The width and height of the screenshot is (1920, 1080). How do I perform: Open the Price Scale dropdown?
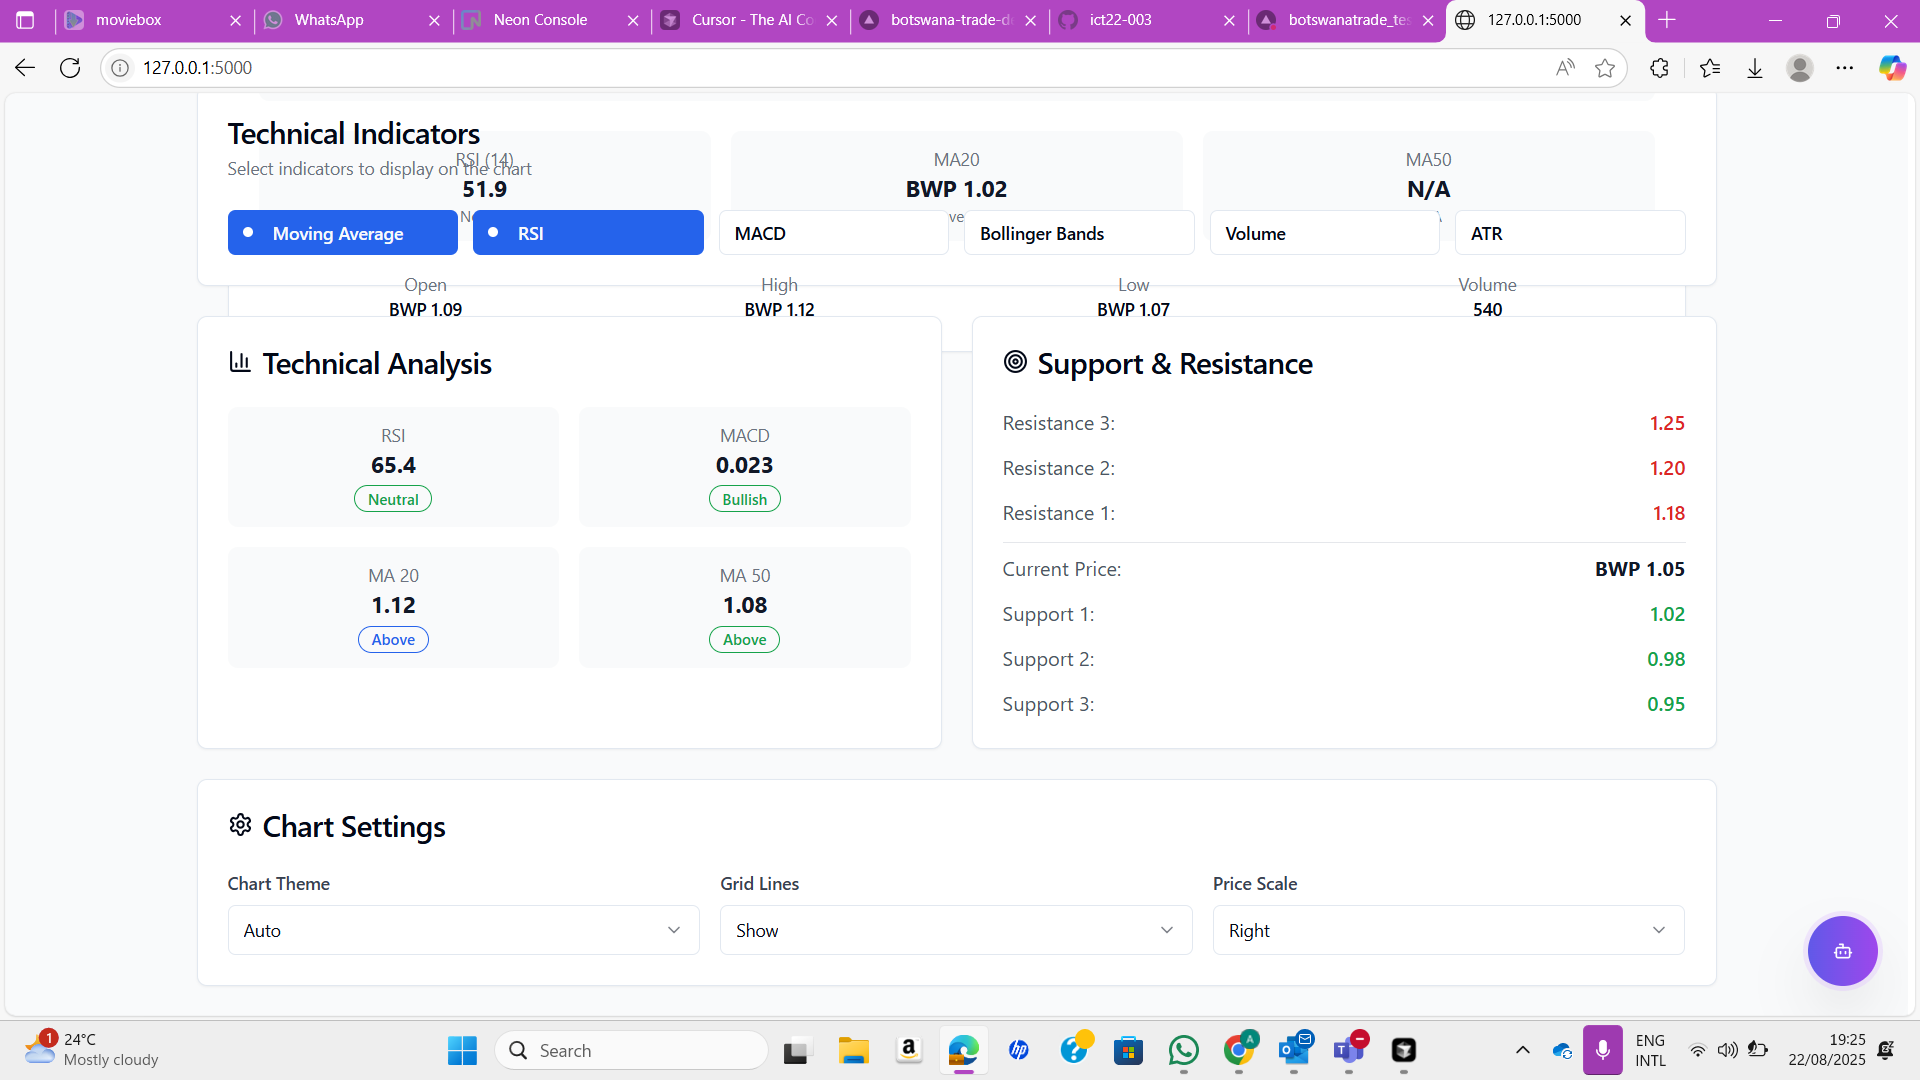[x=1448, y=930]
